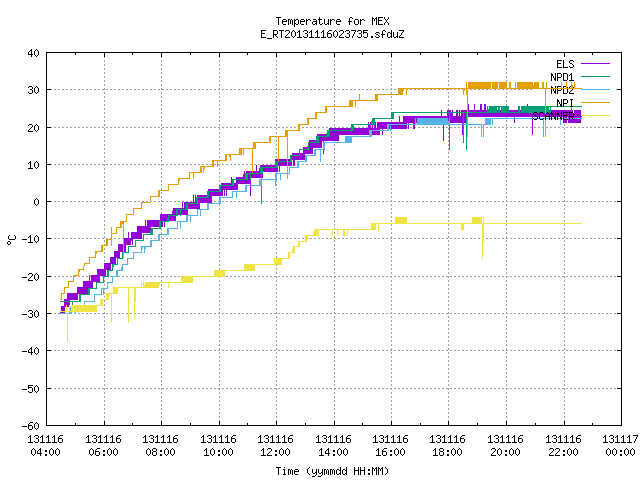Click the chart title 'Temperature for MEX'
Viewport: 640px width, 480px height.
point(332,21)
